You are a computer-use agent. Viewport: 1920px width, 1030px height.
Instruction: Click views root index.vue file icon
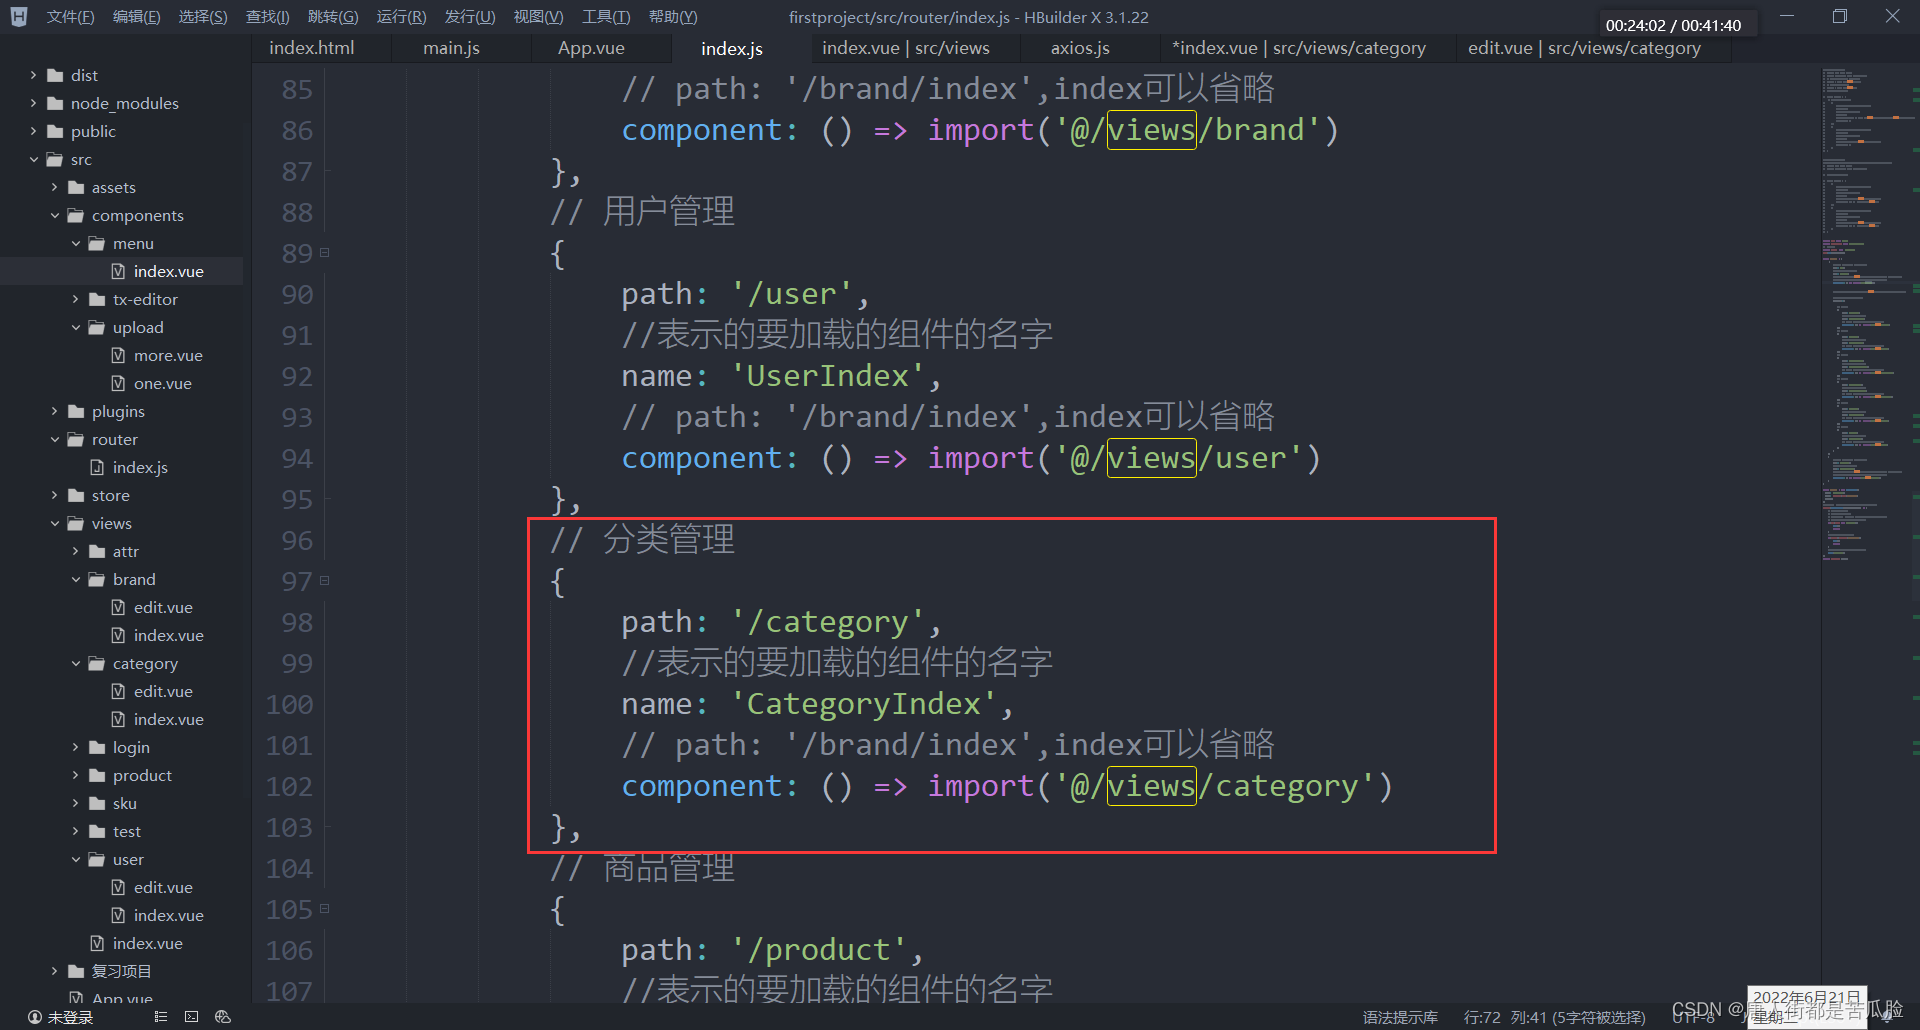(x=97, y=943)
